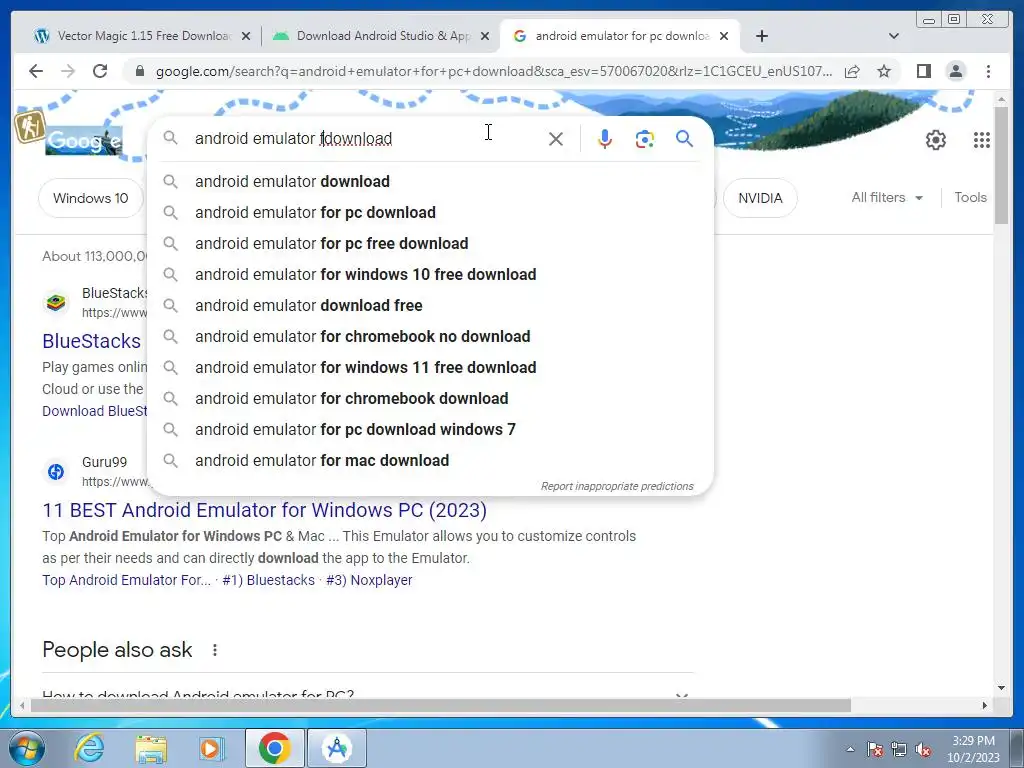Close the Vector Magic tab

click(x=246, y=36)
